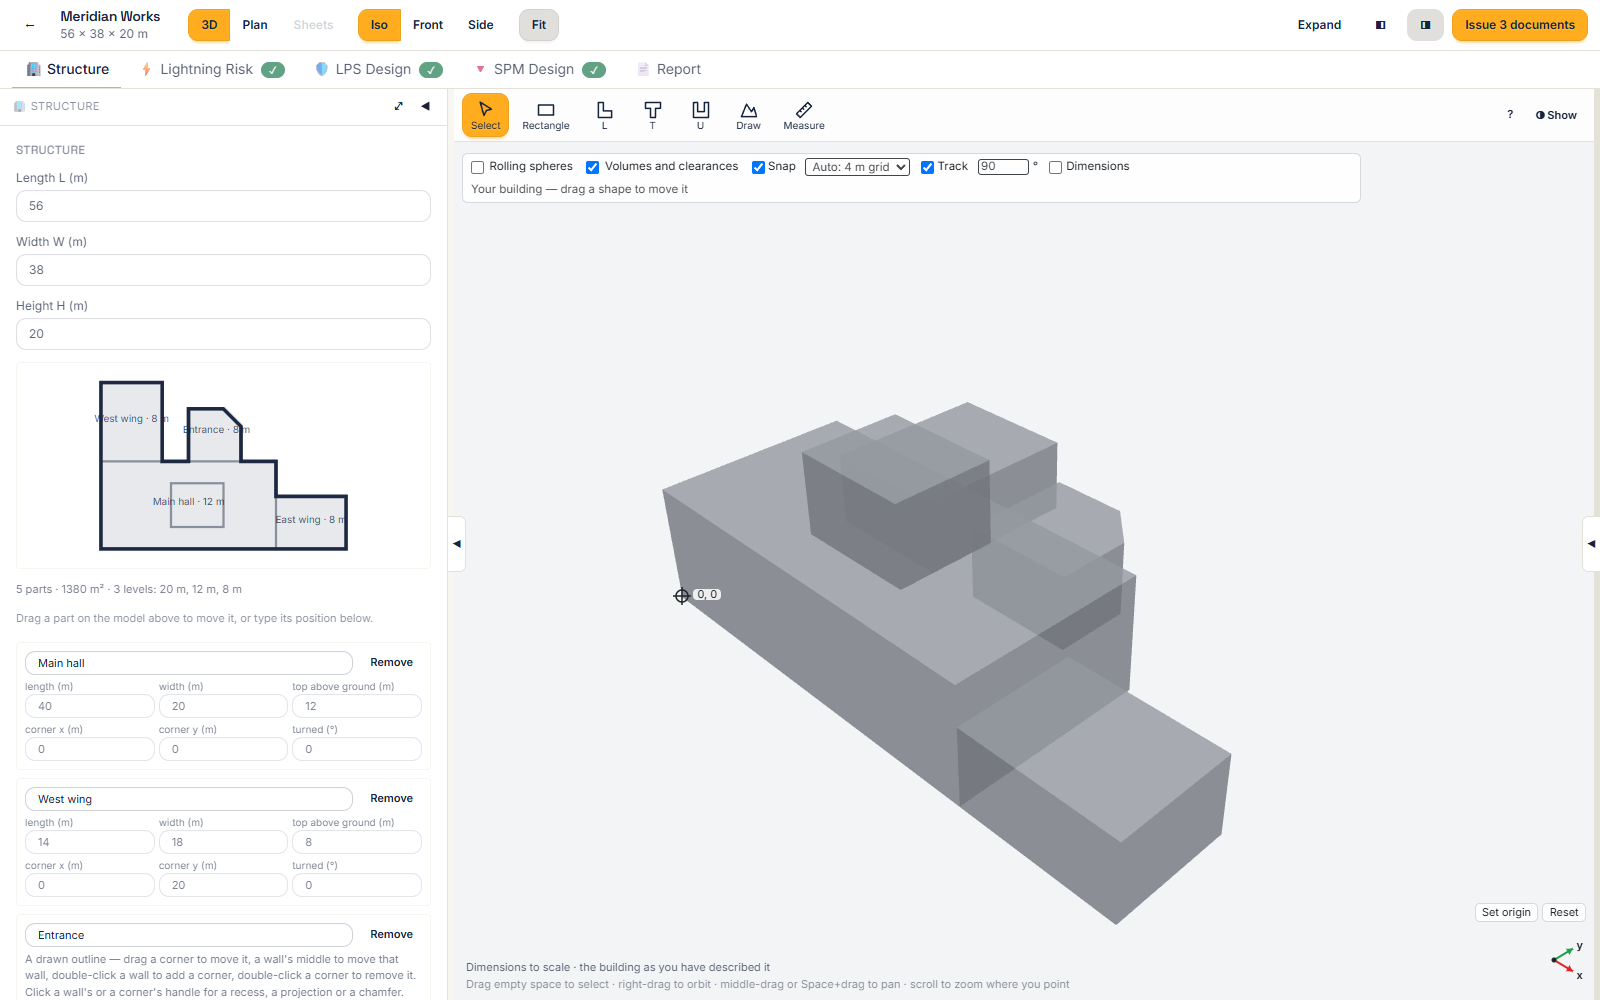Viewport: 1600px width, 1000px height.
Task: Click Issue 3 documents
Action: [1520, 25]
